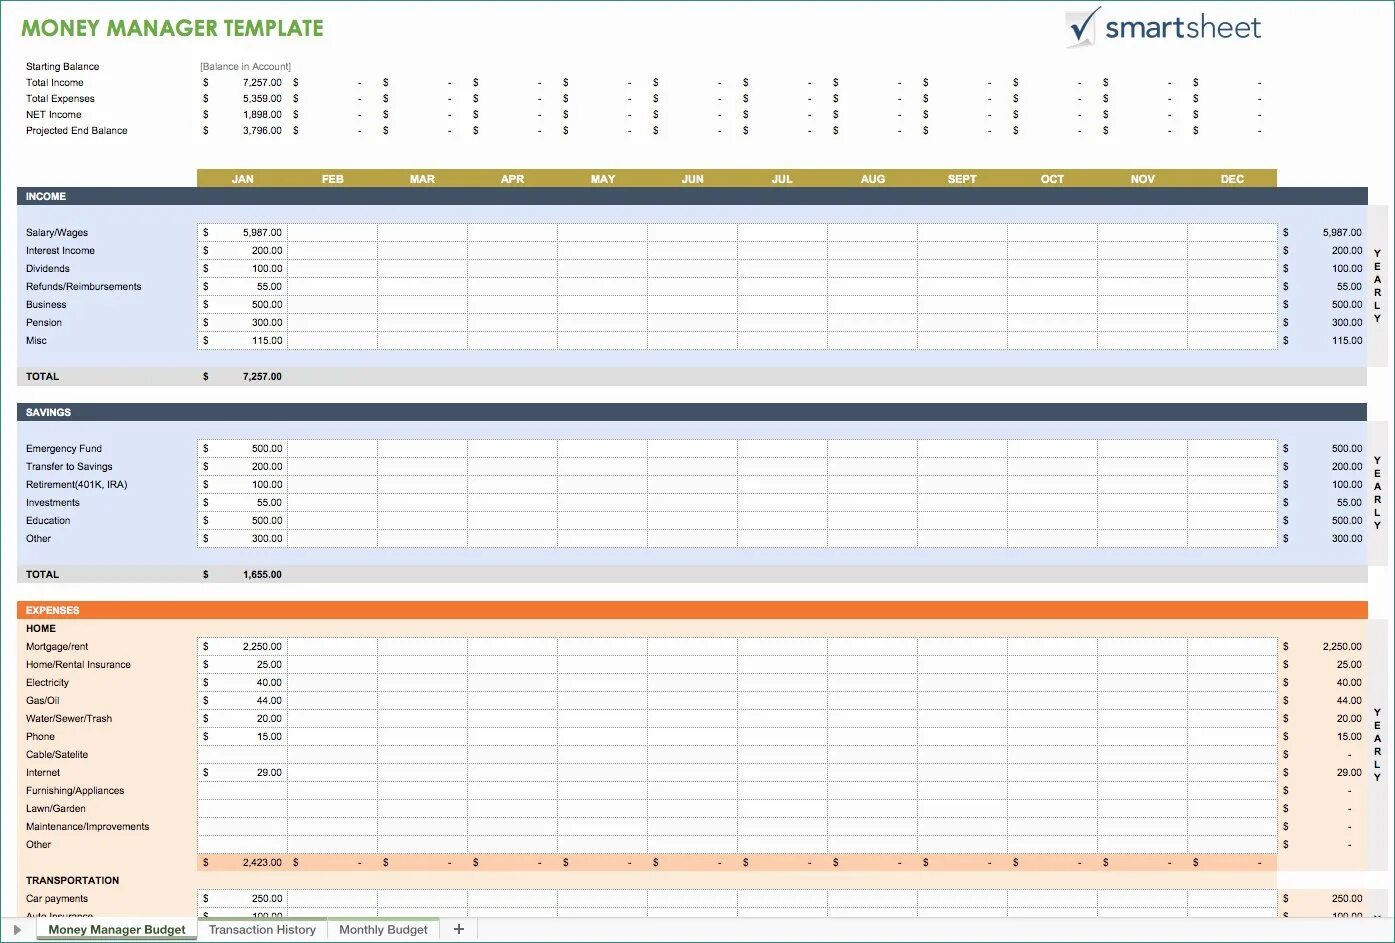Click the HOME subsection header

pos(41,629)
